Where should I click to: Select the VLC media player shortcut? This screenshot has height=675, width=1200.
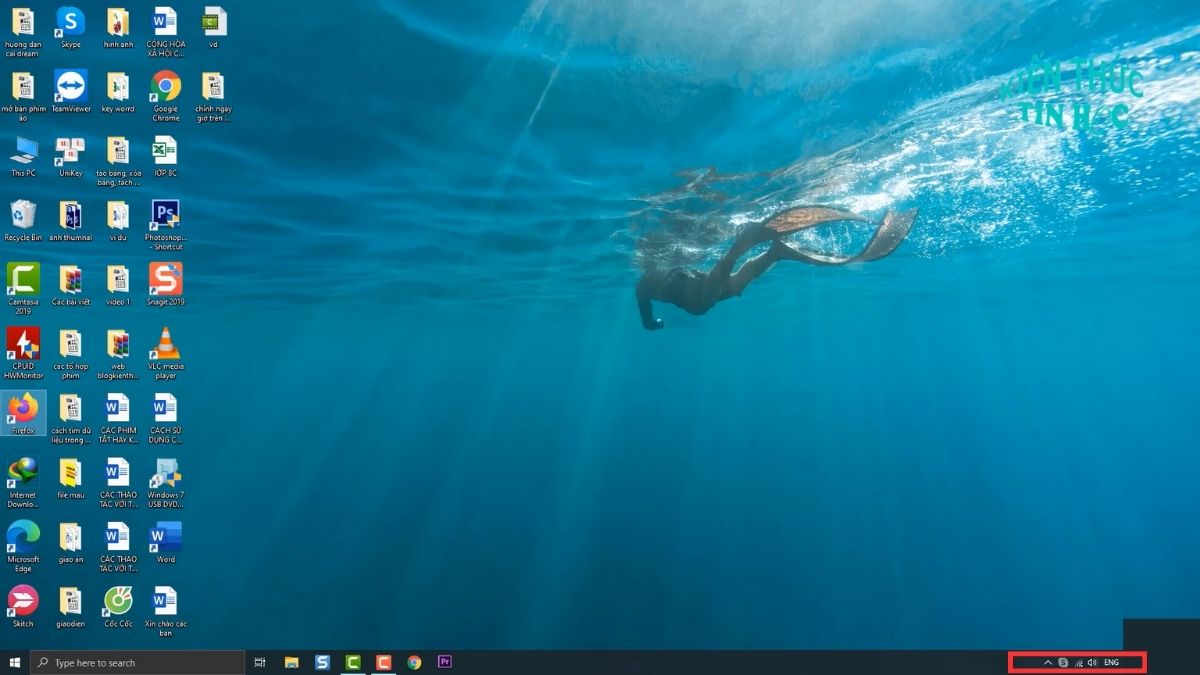click(166, 353)
